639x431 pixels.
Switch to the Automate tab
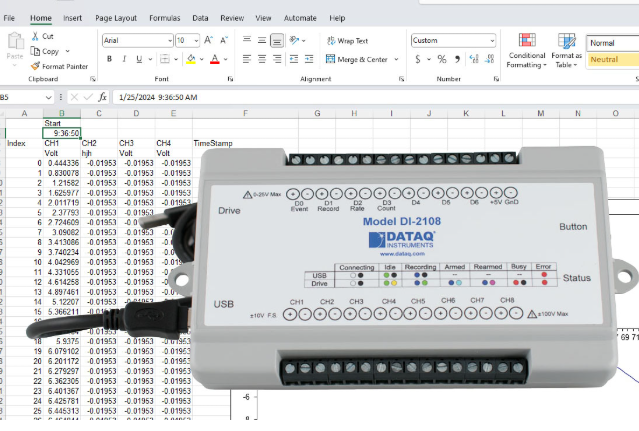(300, 18)
